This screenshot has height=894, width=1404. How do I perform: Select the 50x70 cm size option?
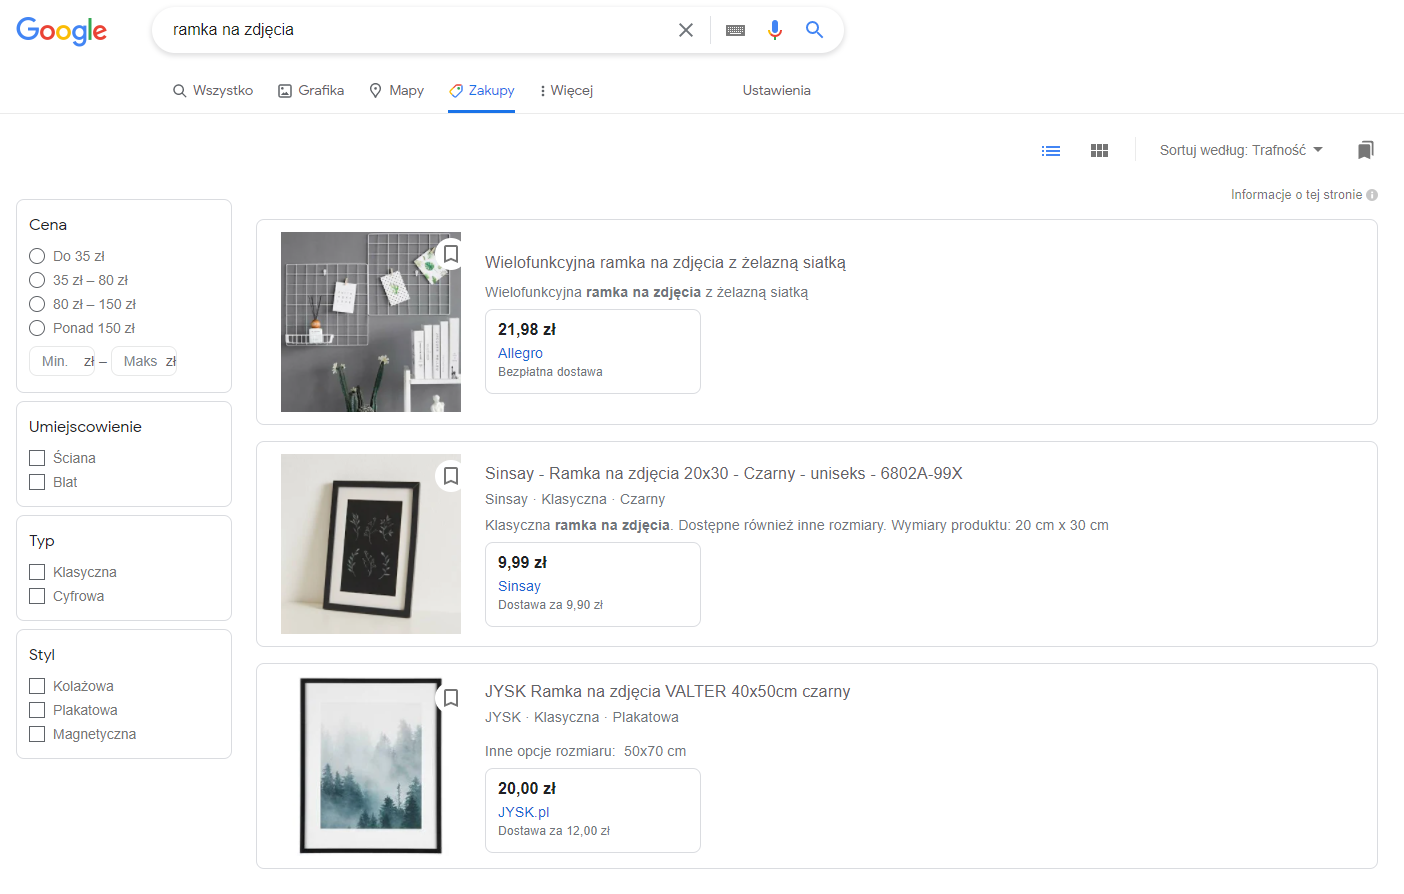point(655,751)
